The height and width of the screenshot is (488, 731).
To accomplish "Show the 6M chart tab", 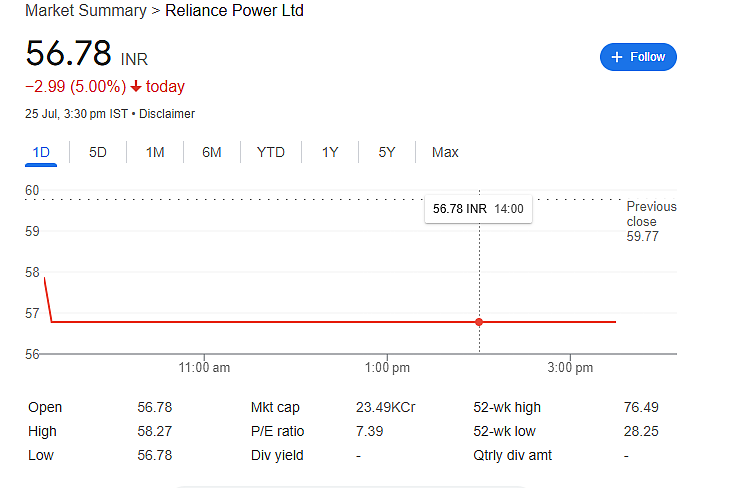I will coord(212,152).
